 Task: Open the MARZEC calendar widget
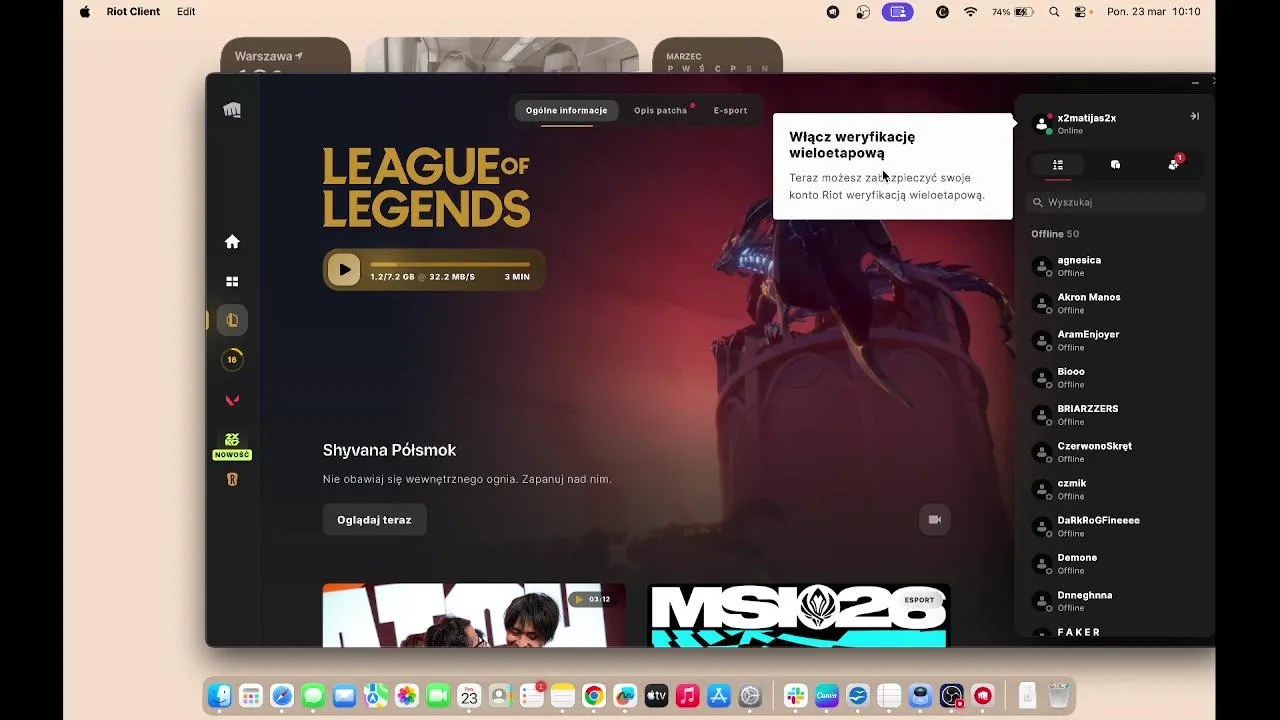coord(717,56)
